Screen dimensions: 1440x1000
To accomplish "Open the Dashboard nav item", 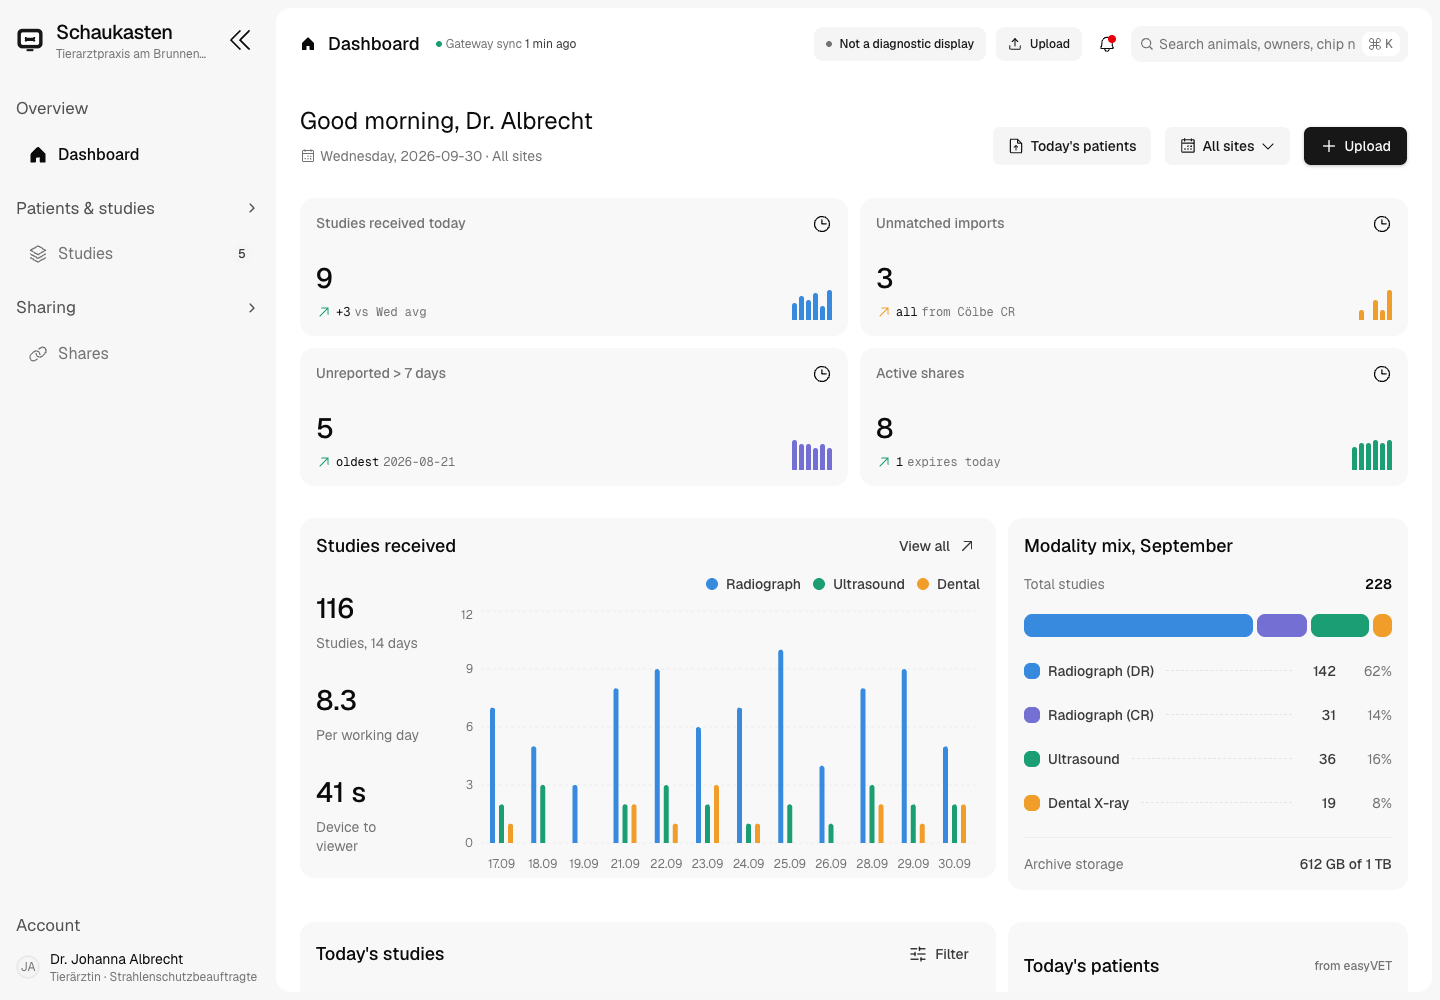I will [x=136, y=154].
